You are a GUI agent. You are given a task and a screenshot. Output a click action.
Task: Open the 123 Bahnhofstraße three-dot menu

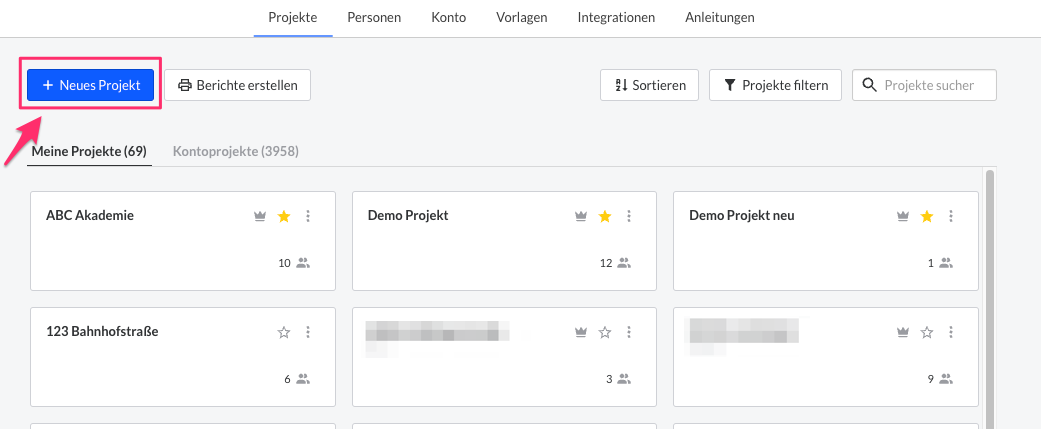(307, 332)
